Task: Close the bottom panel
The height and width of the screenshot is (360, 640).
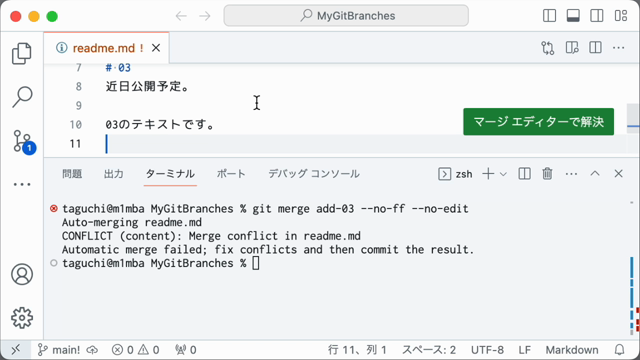Action: coord(619,174)
